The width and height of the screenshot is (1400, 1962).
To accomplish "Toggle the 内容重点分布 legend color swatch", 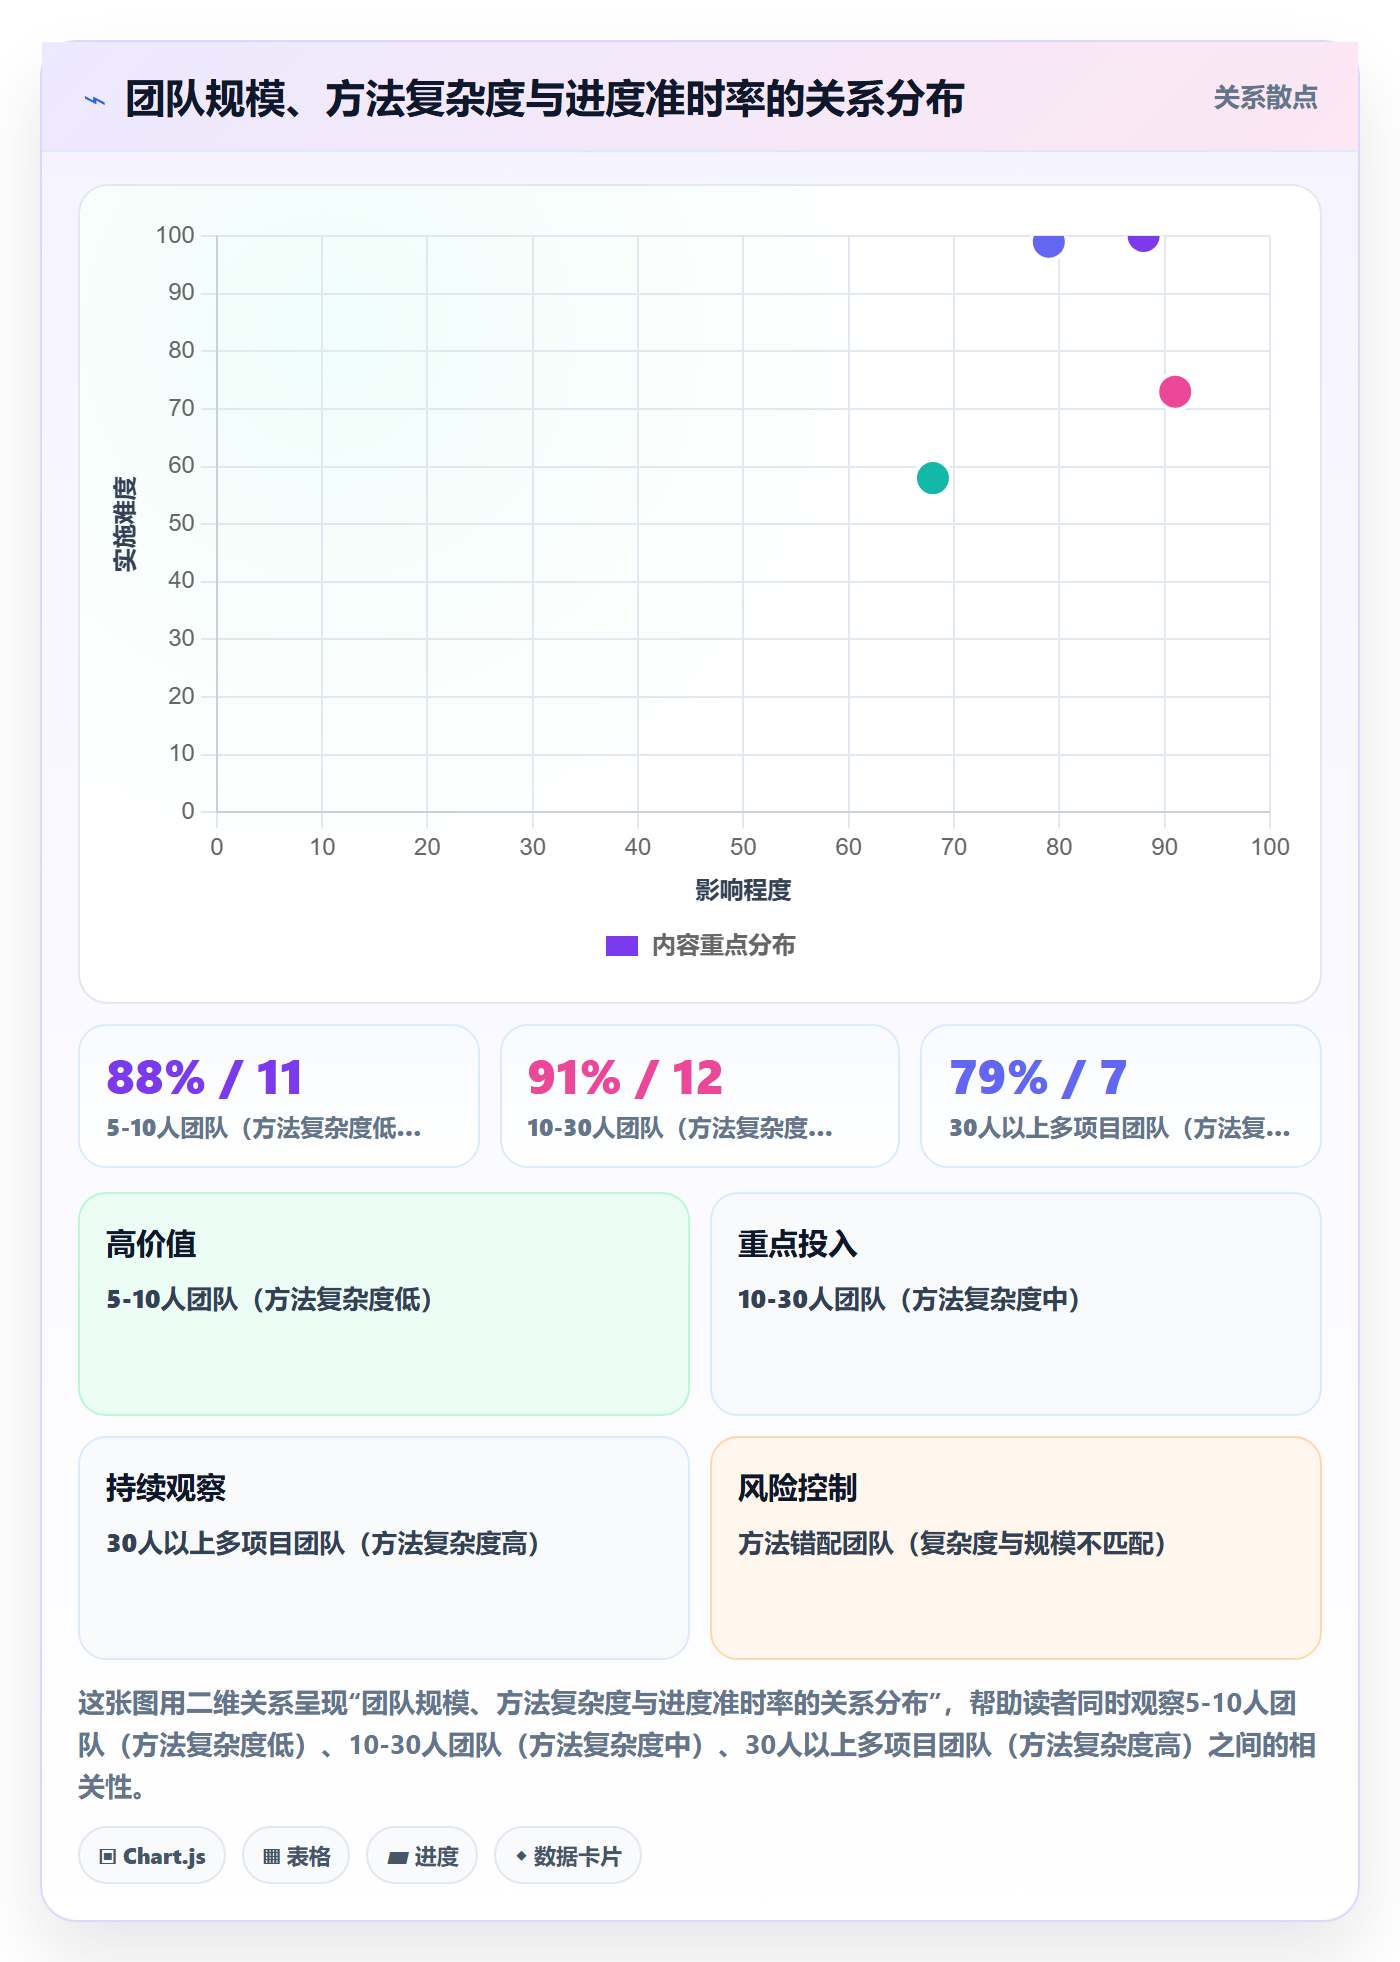I will (x=622, y=946).
